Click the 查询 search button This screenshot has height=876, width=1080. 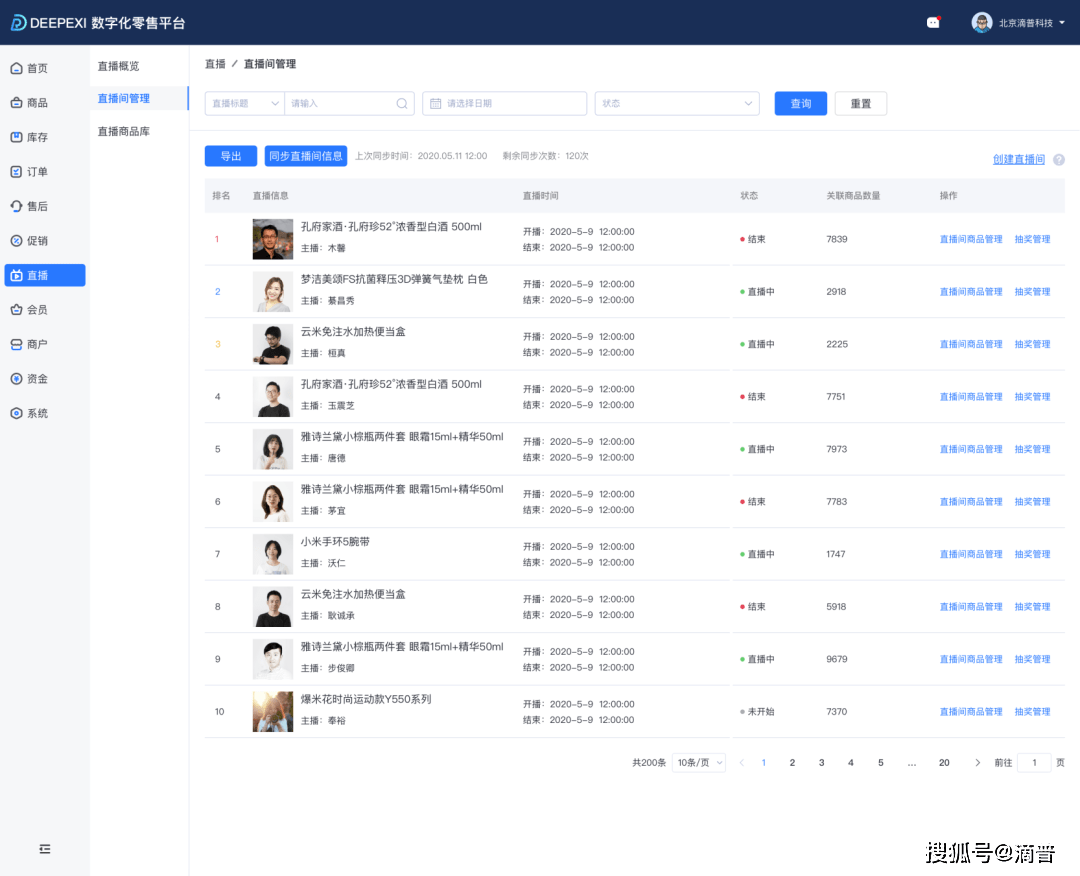pos(800,103)
